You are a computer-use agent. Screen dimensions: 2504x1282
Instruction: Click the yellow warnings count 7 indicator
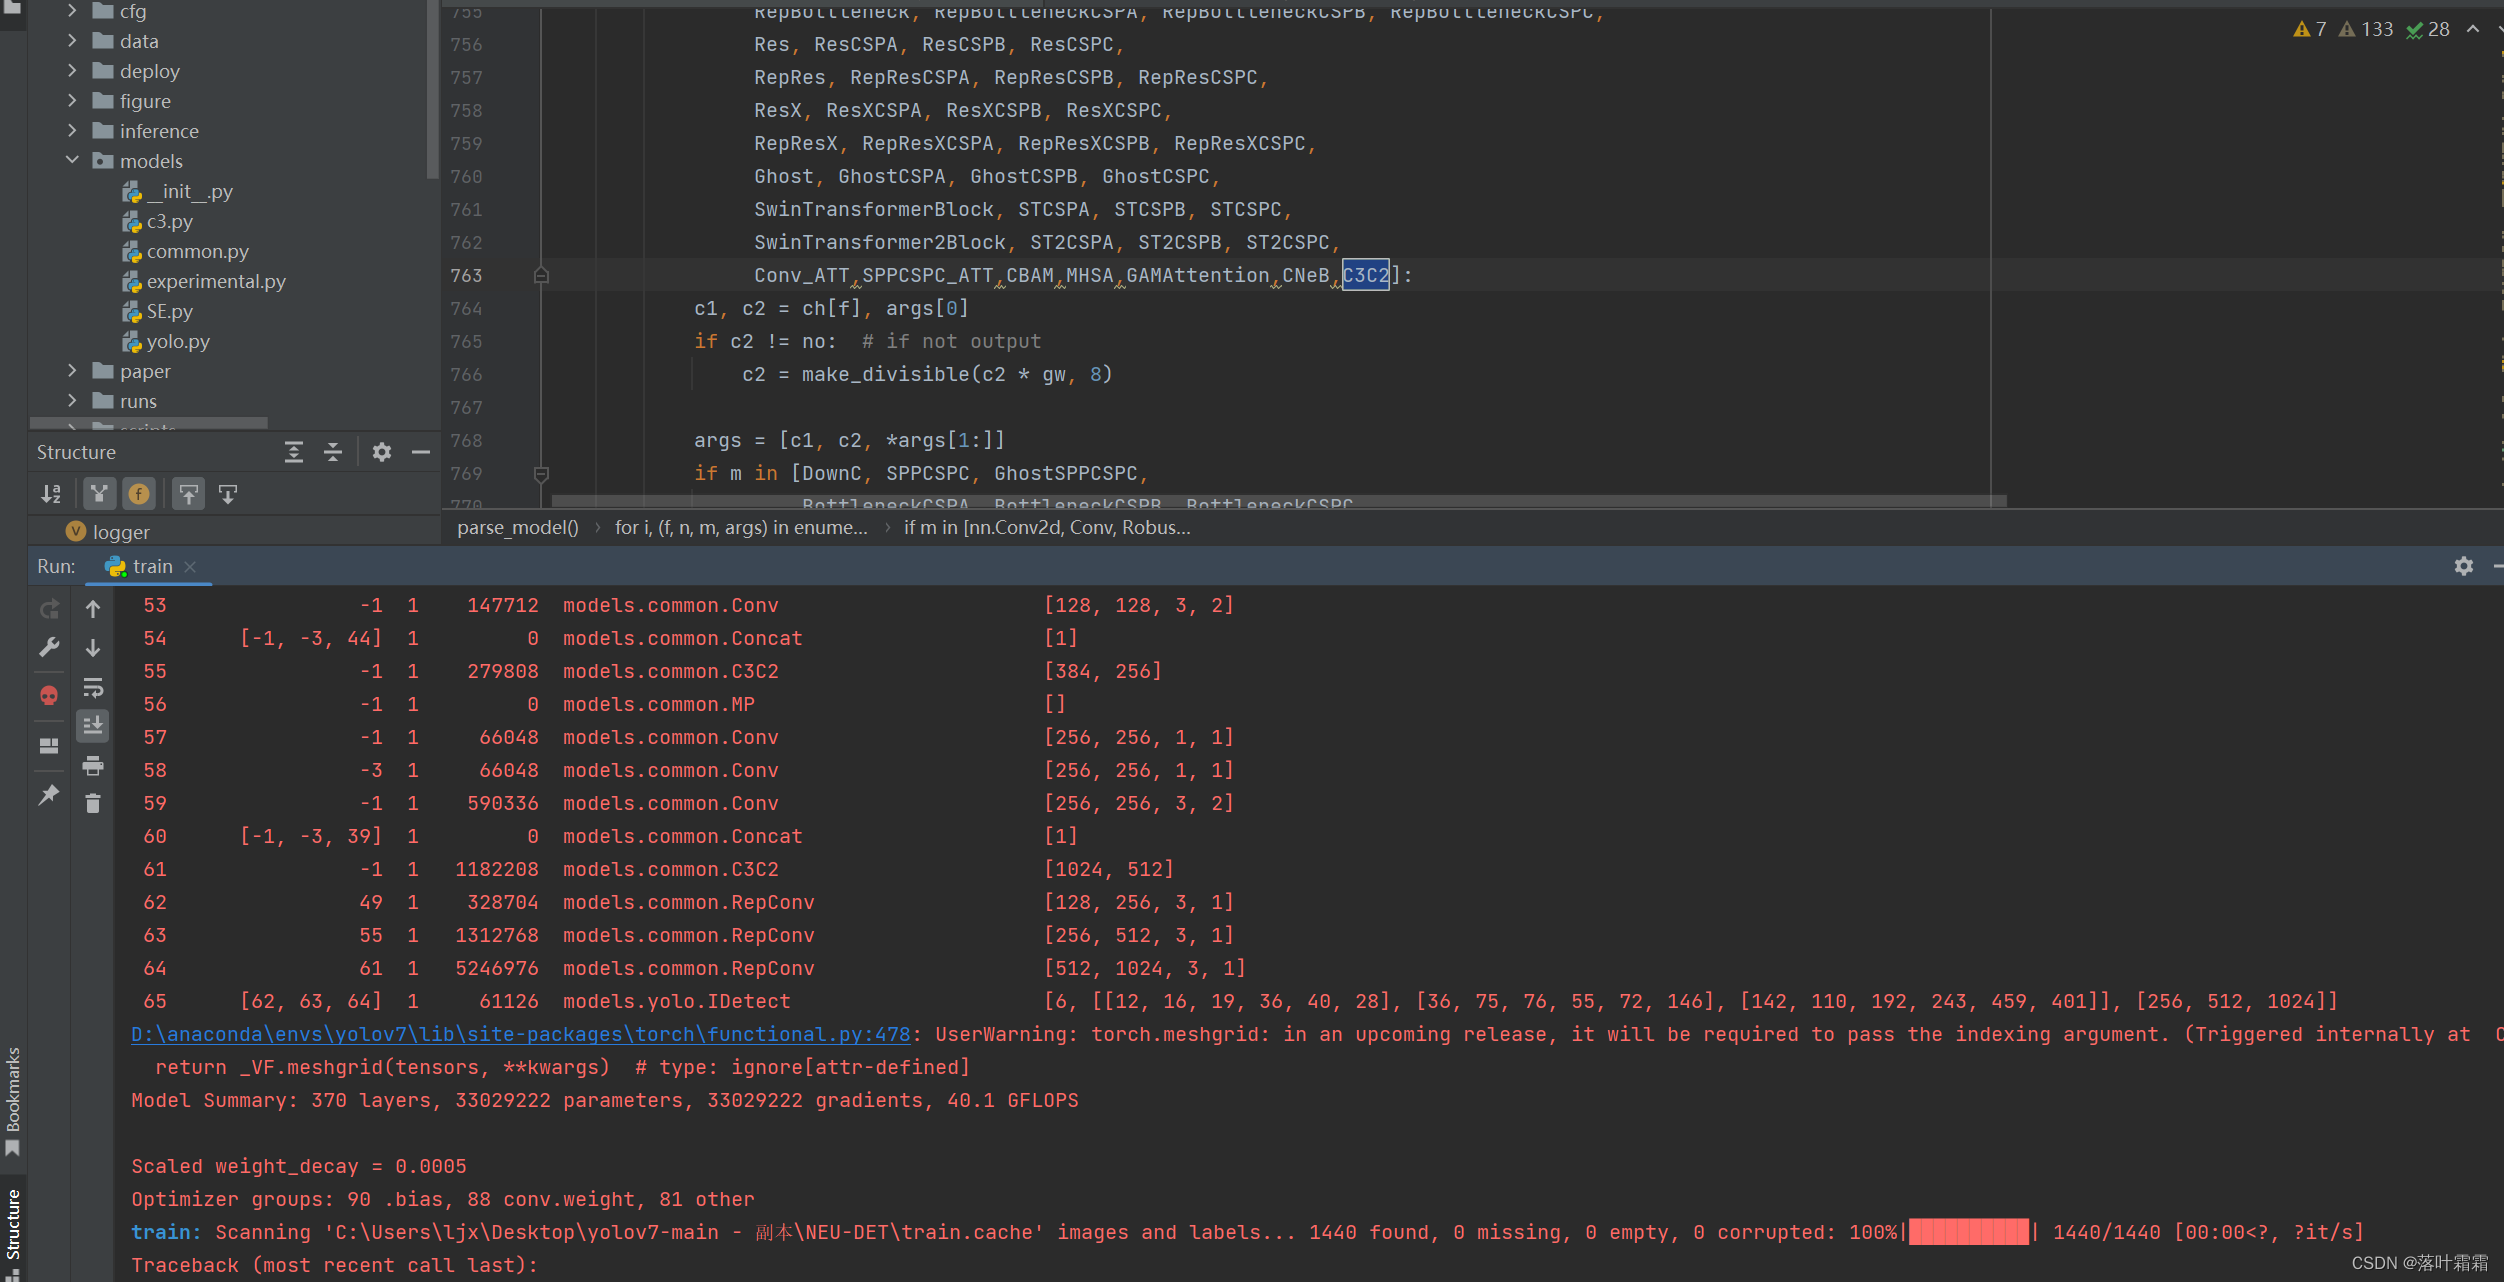pyautogui.click(x=2311, y=29)
